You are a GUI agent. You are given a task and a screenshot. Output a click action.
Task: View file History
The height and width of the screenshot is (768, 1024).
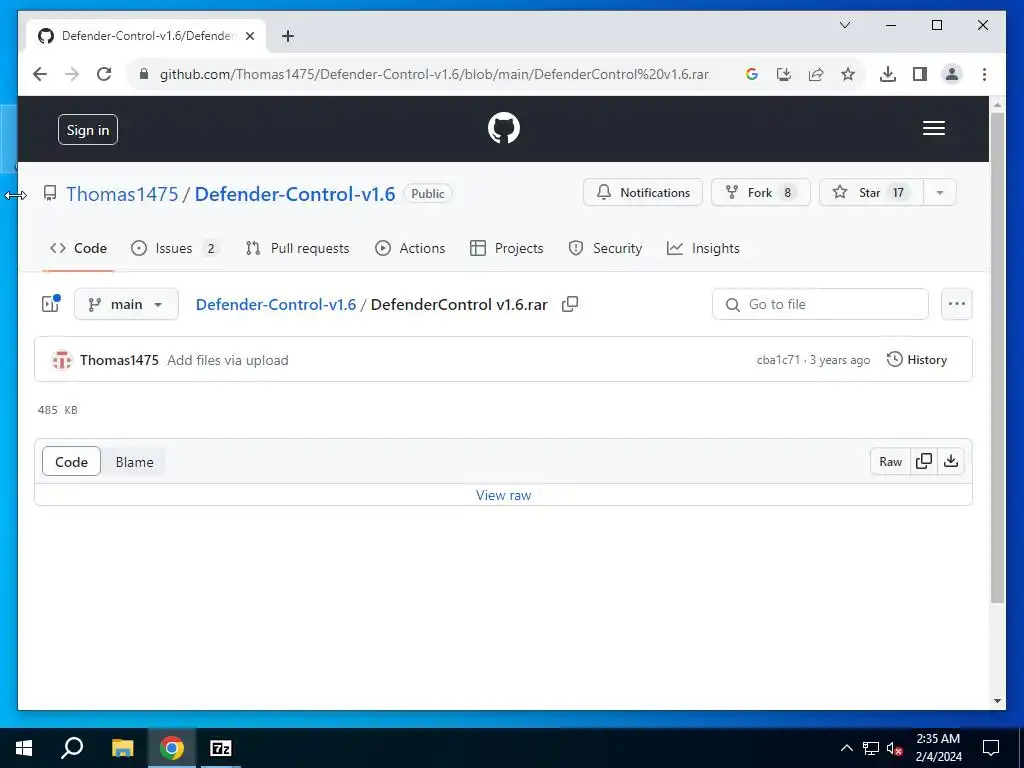click(917, 360)
